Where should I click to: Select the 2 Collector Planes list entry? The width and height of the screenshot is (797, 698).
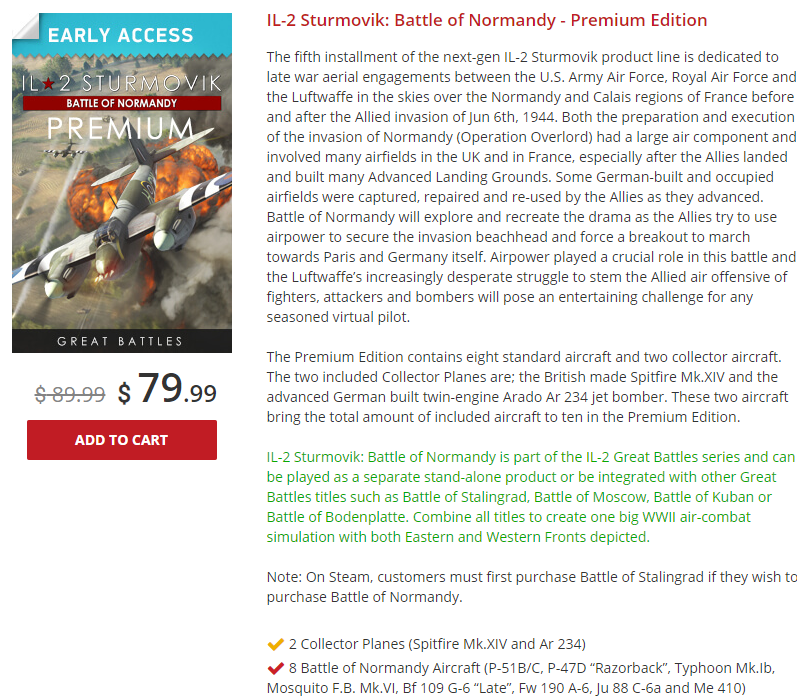coord(437,643)
